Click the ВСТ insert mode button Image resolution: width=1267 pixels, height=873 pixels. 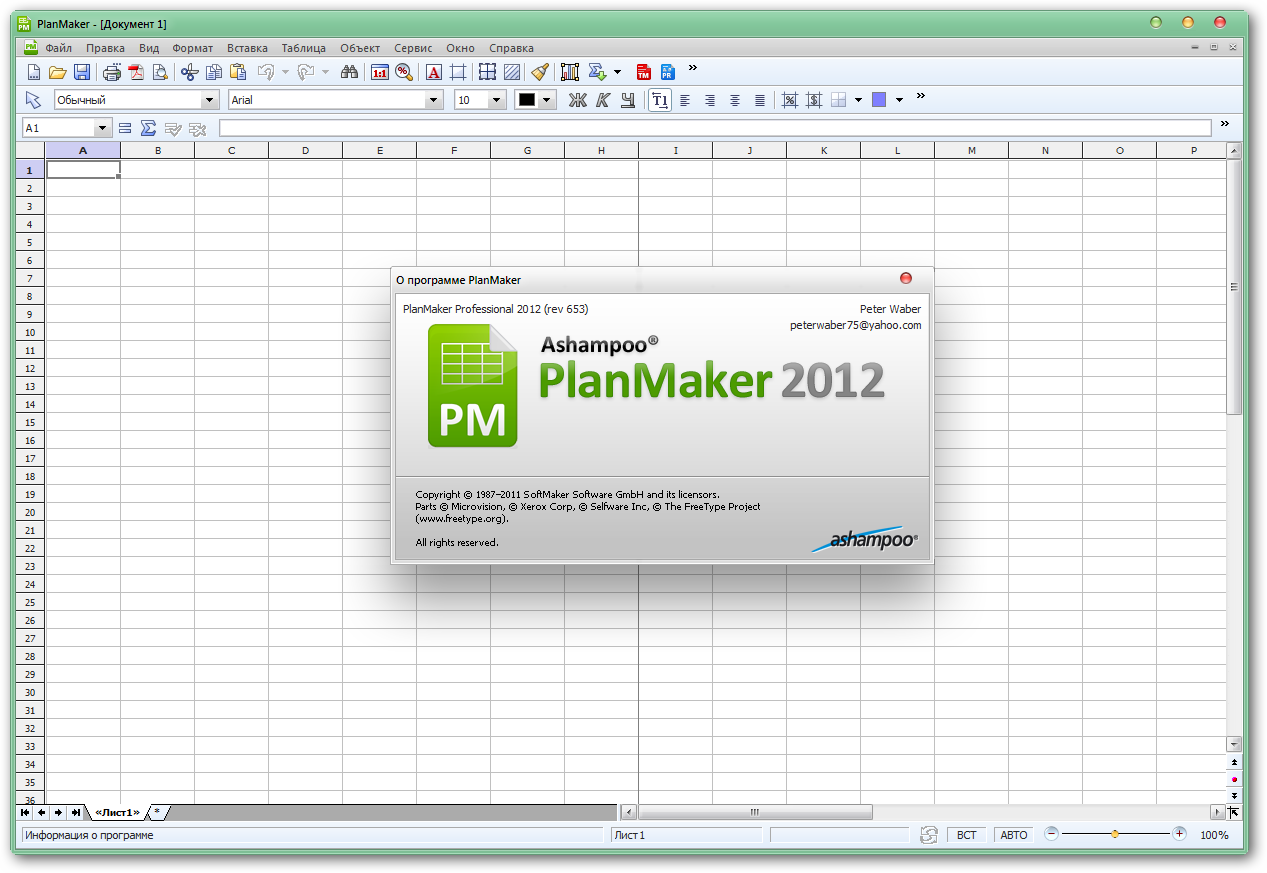coord(966,835)
